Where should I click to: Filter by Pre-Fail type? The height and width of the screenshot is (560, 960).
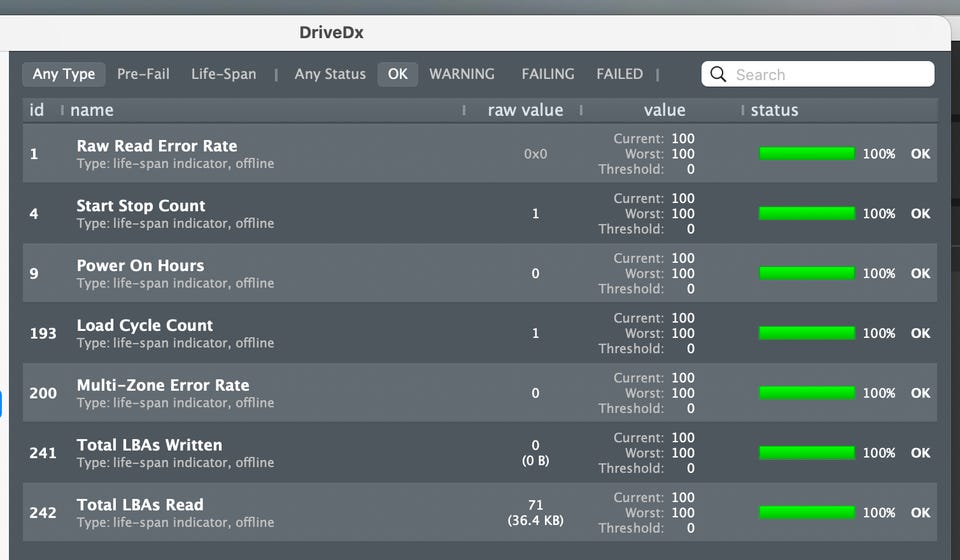point(143,74)
